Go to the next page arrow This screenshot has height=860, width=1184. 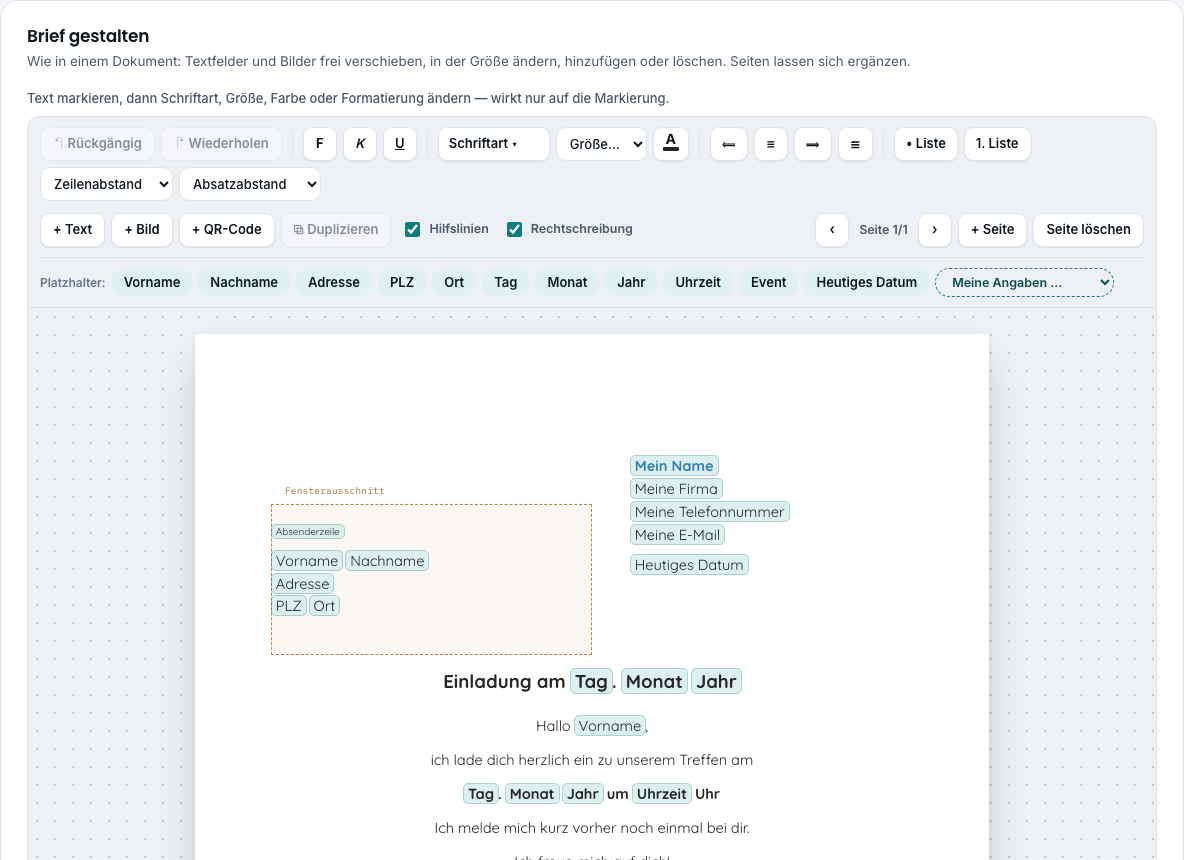(935, 230)
